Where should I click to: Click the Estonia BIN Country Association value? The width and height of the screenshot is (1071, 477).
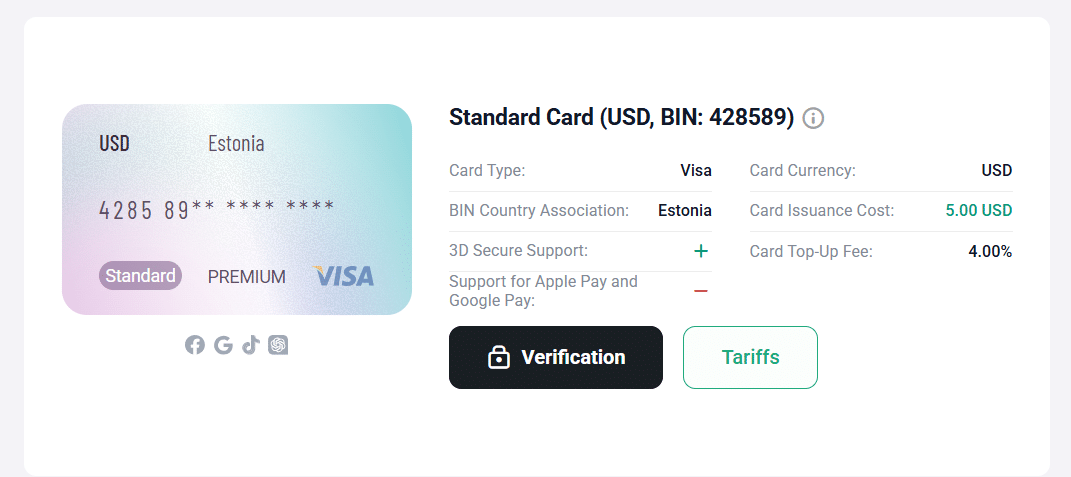tap(684, 211)
